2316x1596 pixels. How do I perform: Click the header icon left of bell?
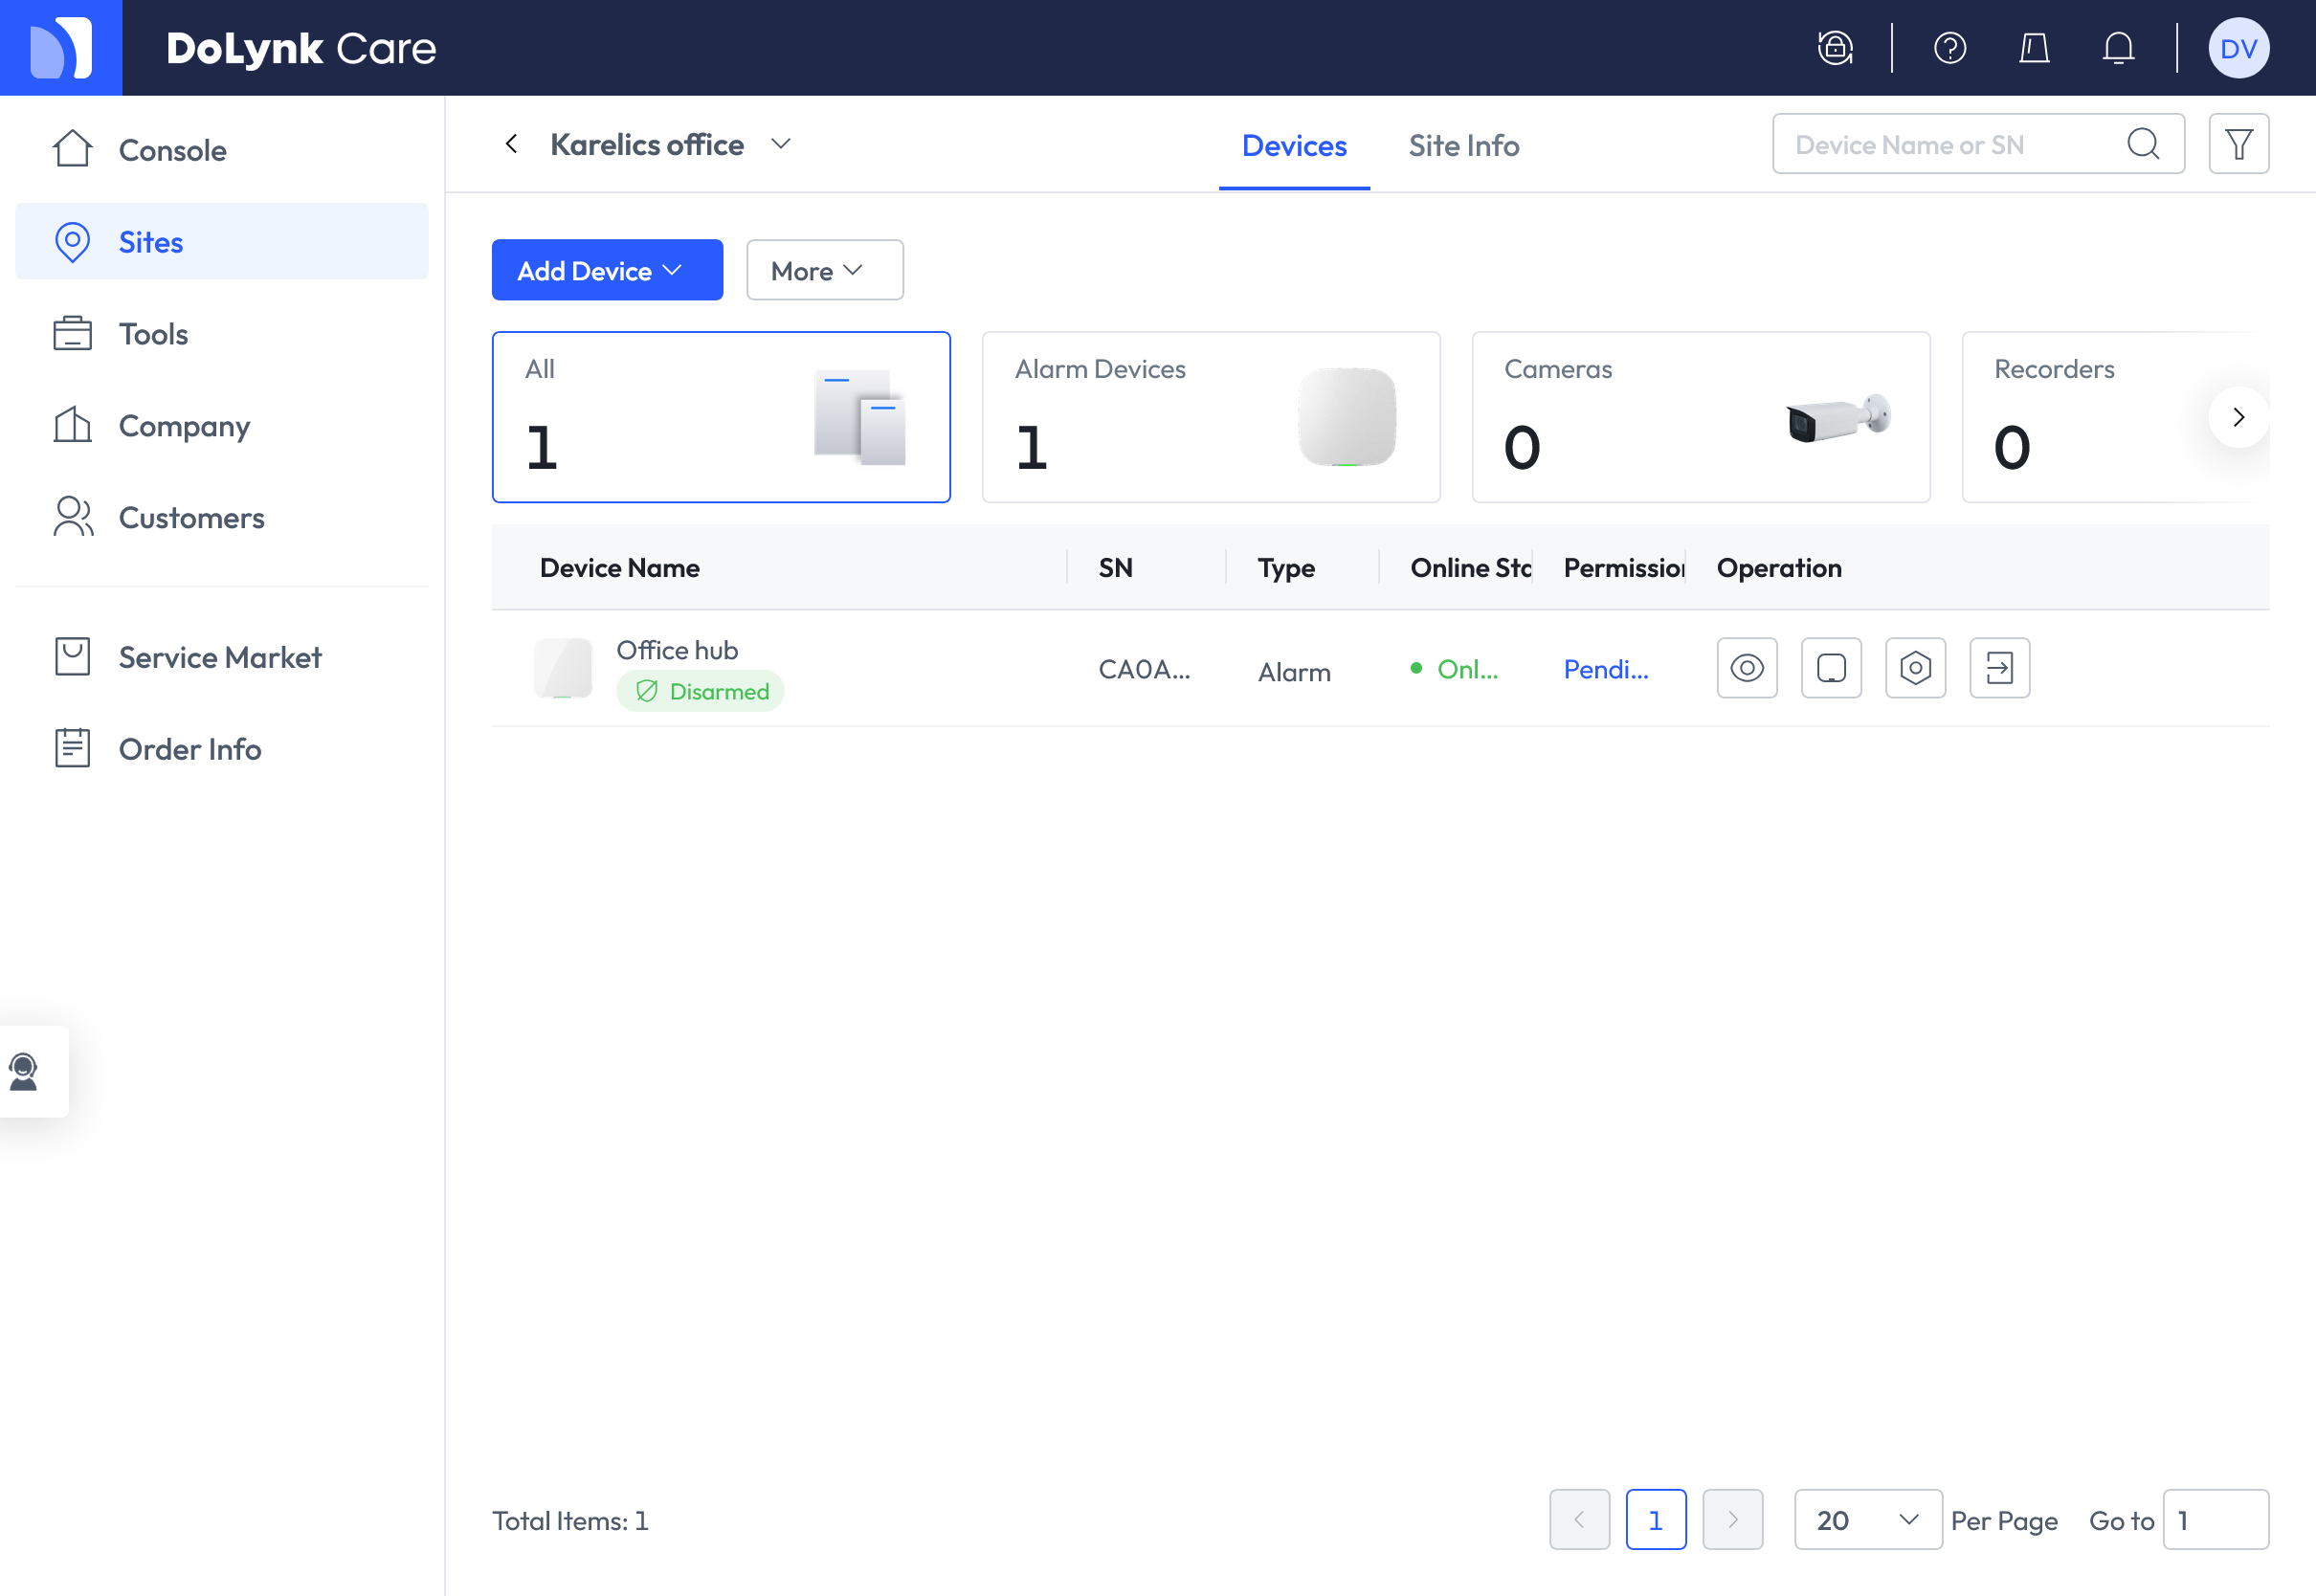pyautogui.click(x=2034, y=48)
